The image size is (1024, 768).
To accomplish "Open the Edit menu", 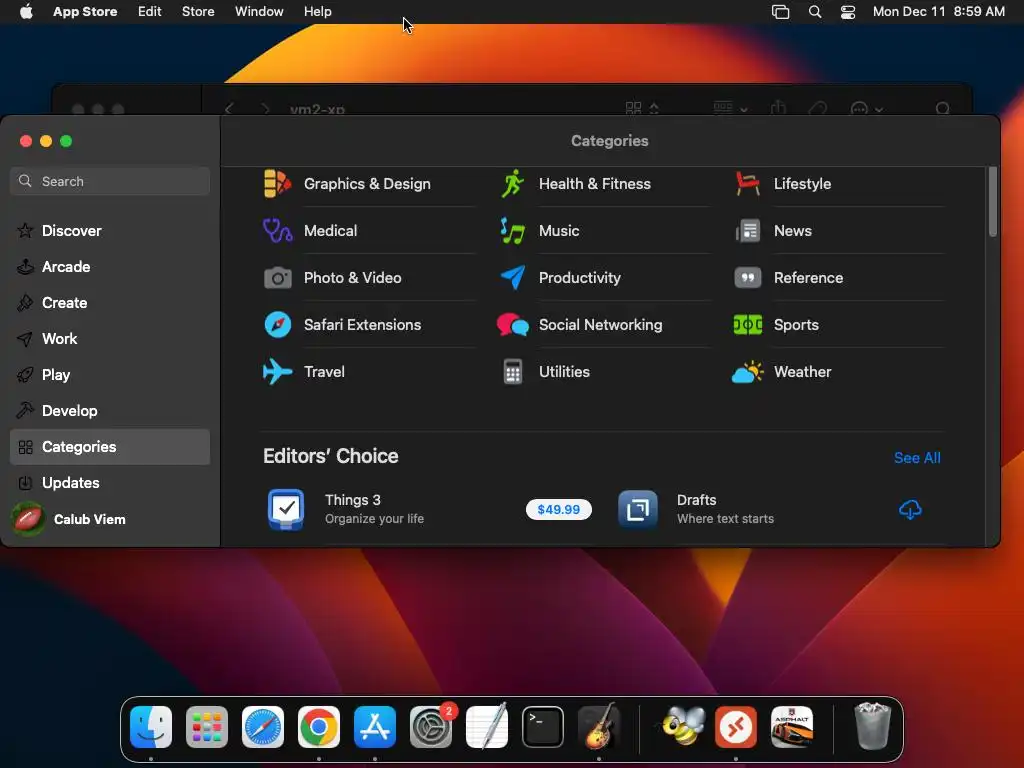I will click(150, 12).
